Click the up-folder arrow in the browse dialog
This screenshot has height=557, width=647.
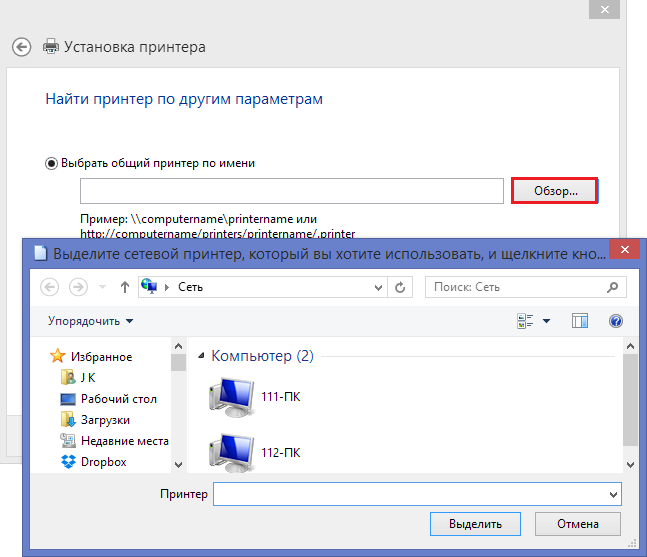pyautogui.click(x=124, y=287)
